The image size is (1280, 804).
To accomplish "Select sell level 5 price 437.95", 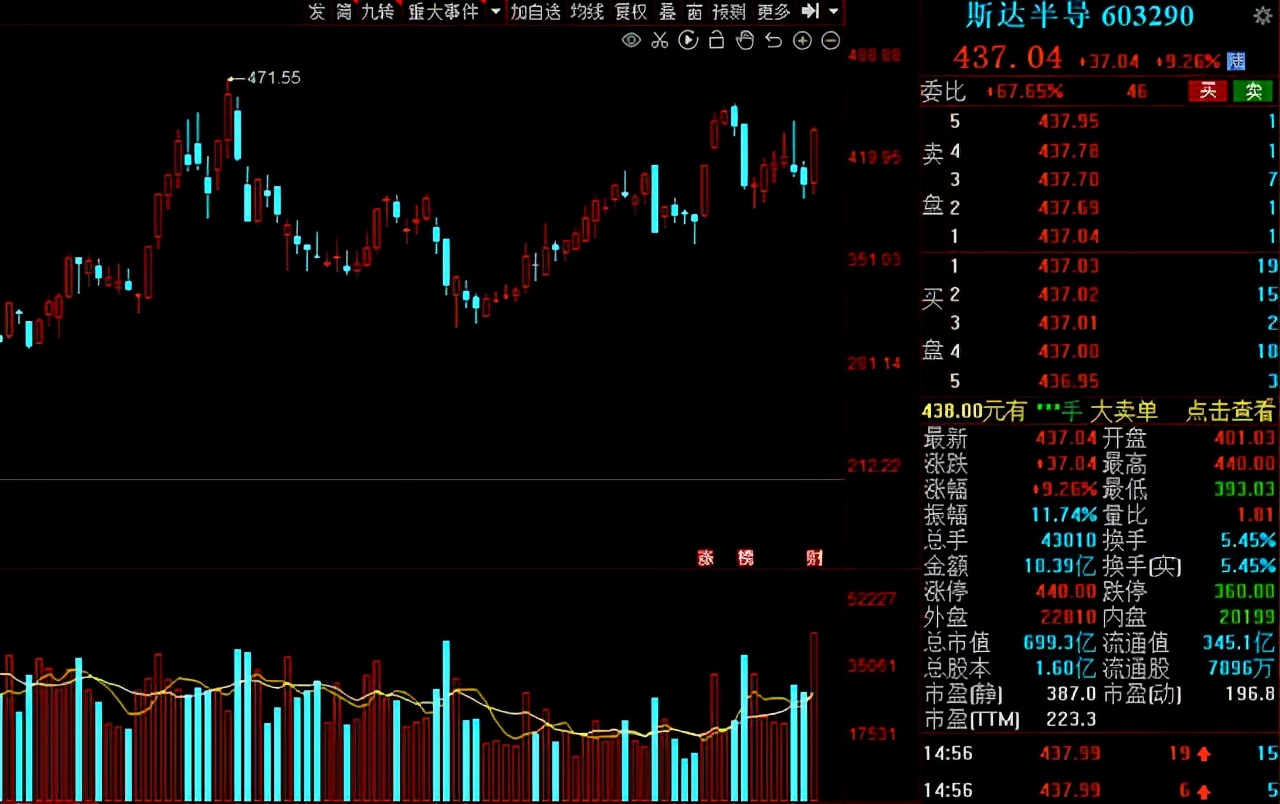I will pyautogui.click(x=1069, y=121).
